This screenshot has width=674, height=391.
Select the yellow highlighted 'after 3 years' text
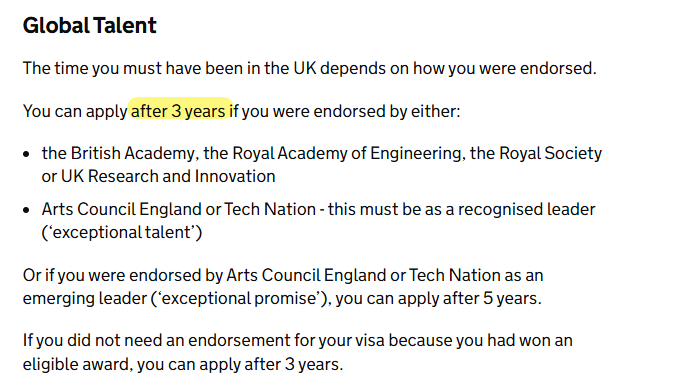pyautogui.click(x=181, y=111)
